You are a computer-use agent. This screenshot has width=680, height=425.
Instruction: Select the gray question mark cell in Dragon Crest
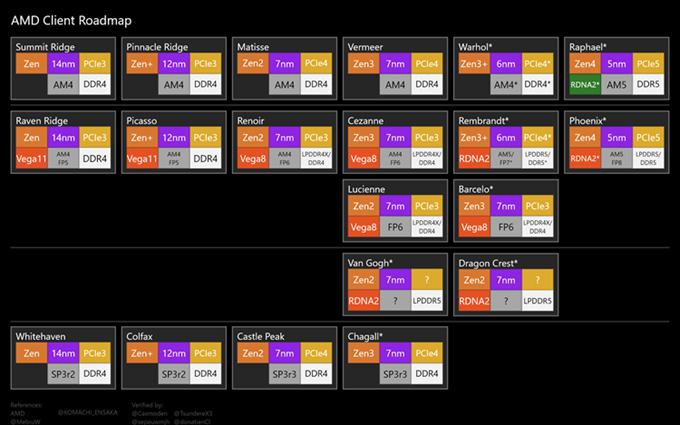pyautogui.click(x=506, y=301)
